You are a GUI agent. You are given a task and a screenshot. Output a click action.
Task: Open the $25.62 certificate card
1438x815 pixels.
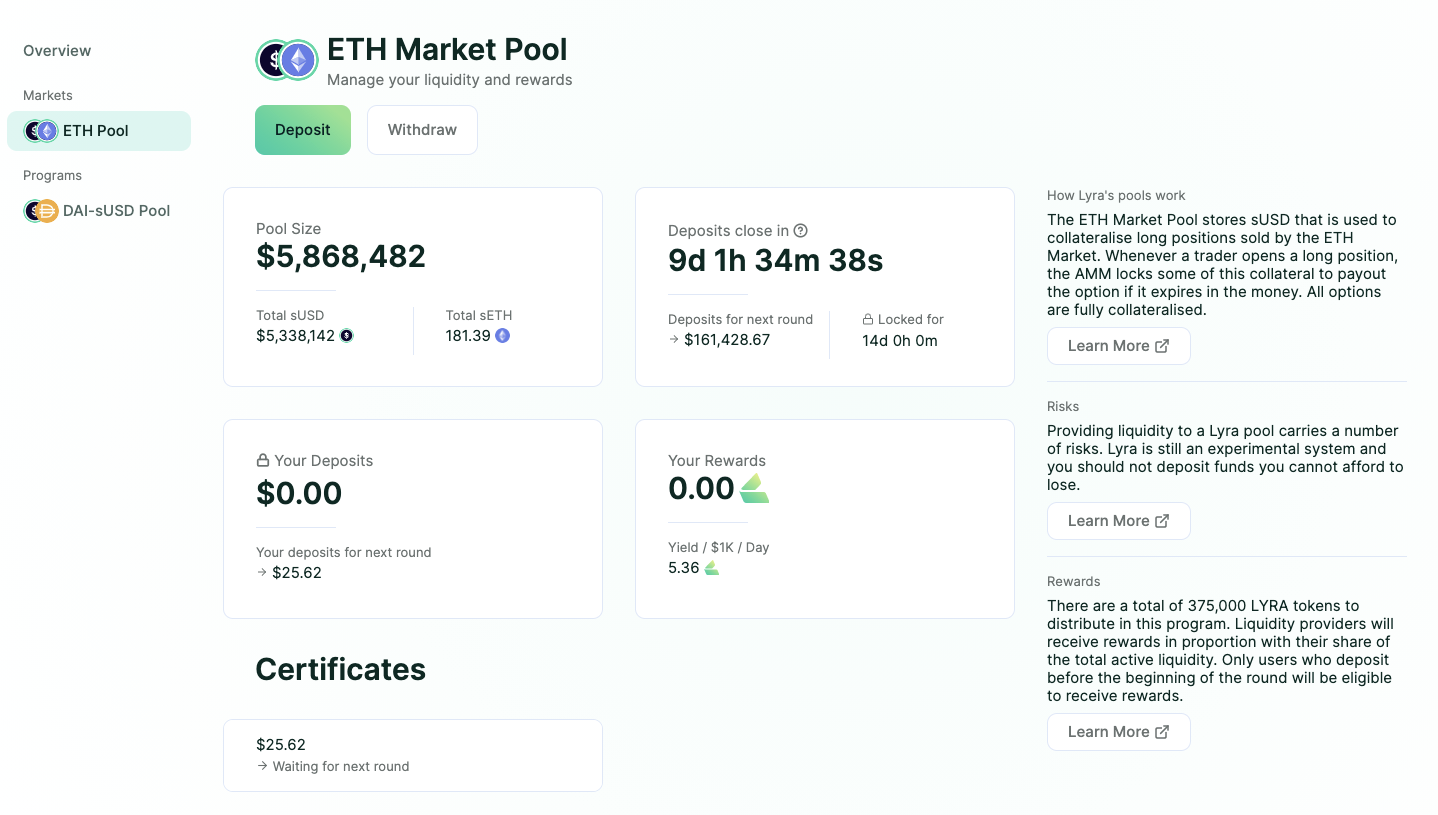[413, 755]
